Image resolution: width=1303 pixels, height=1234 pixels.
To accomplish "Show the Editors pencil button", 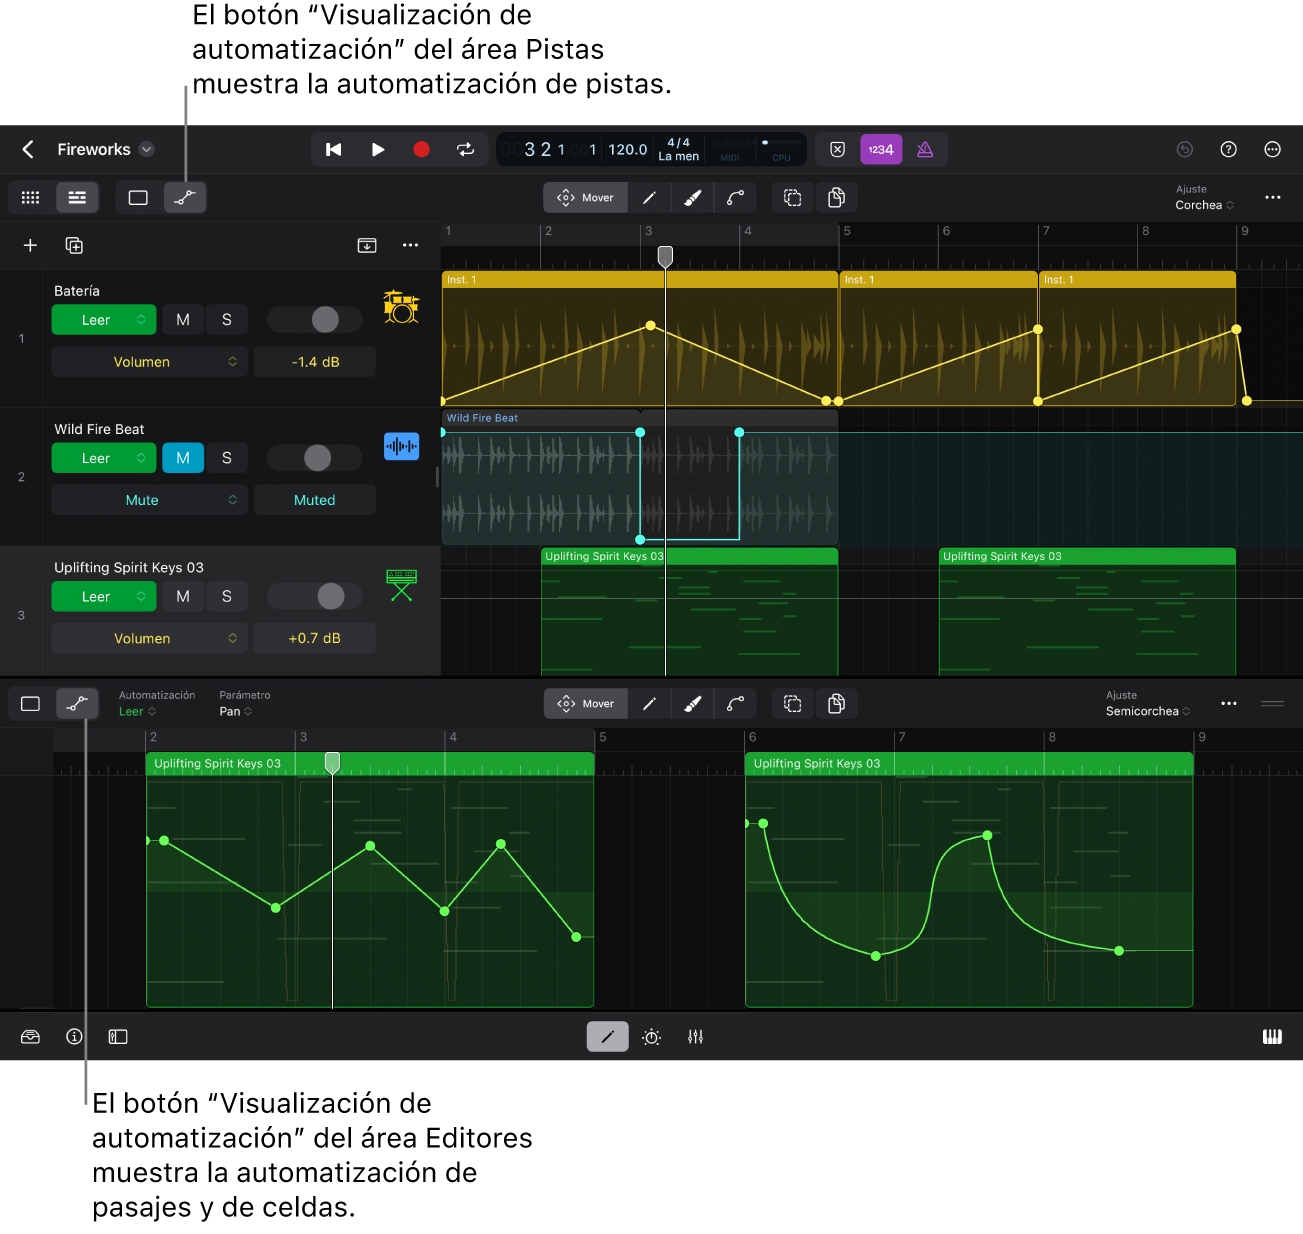I will 608,1037.
